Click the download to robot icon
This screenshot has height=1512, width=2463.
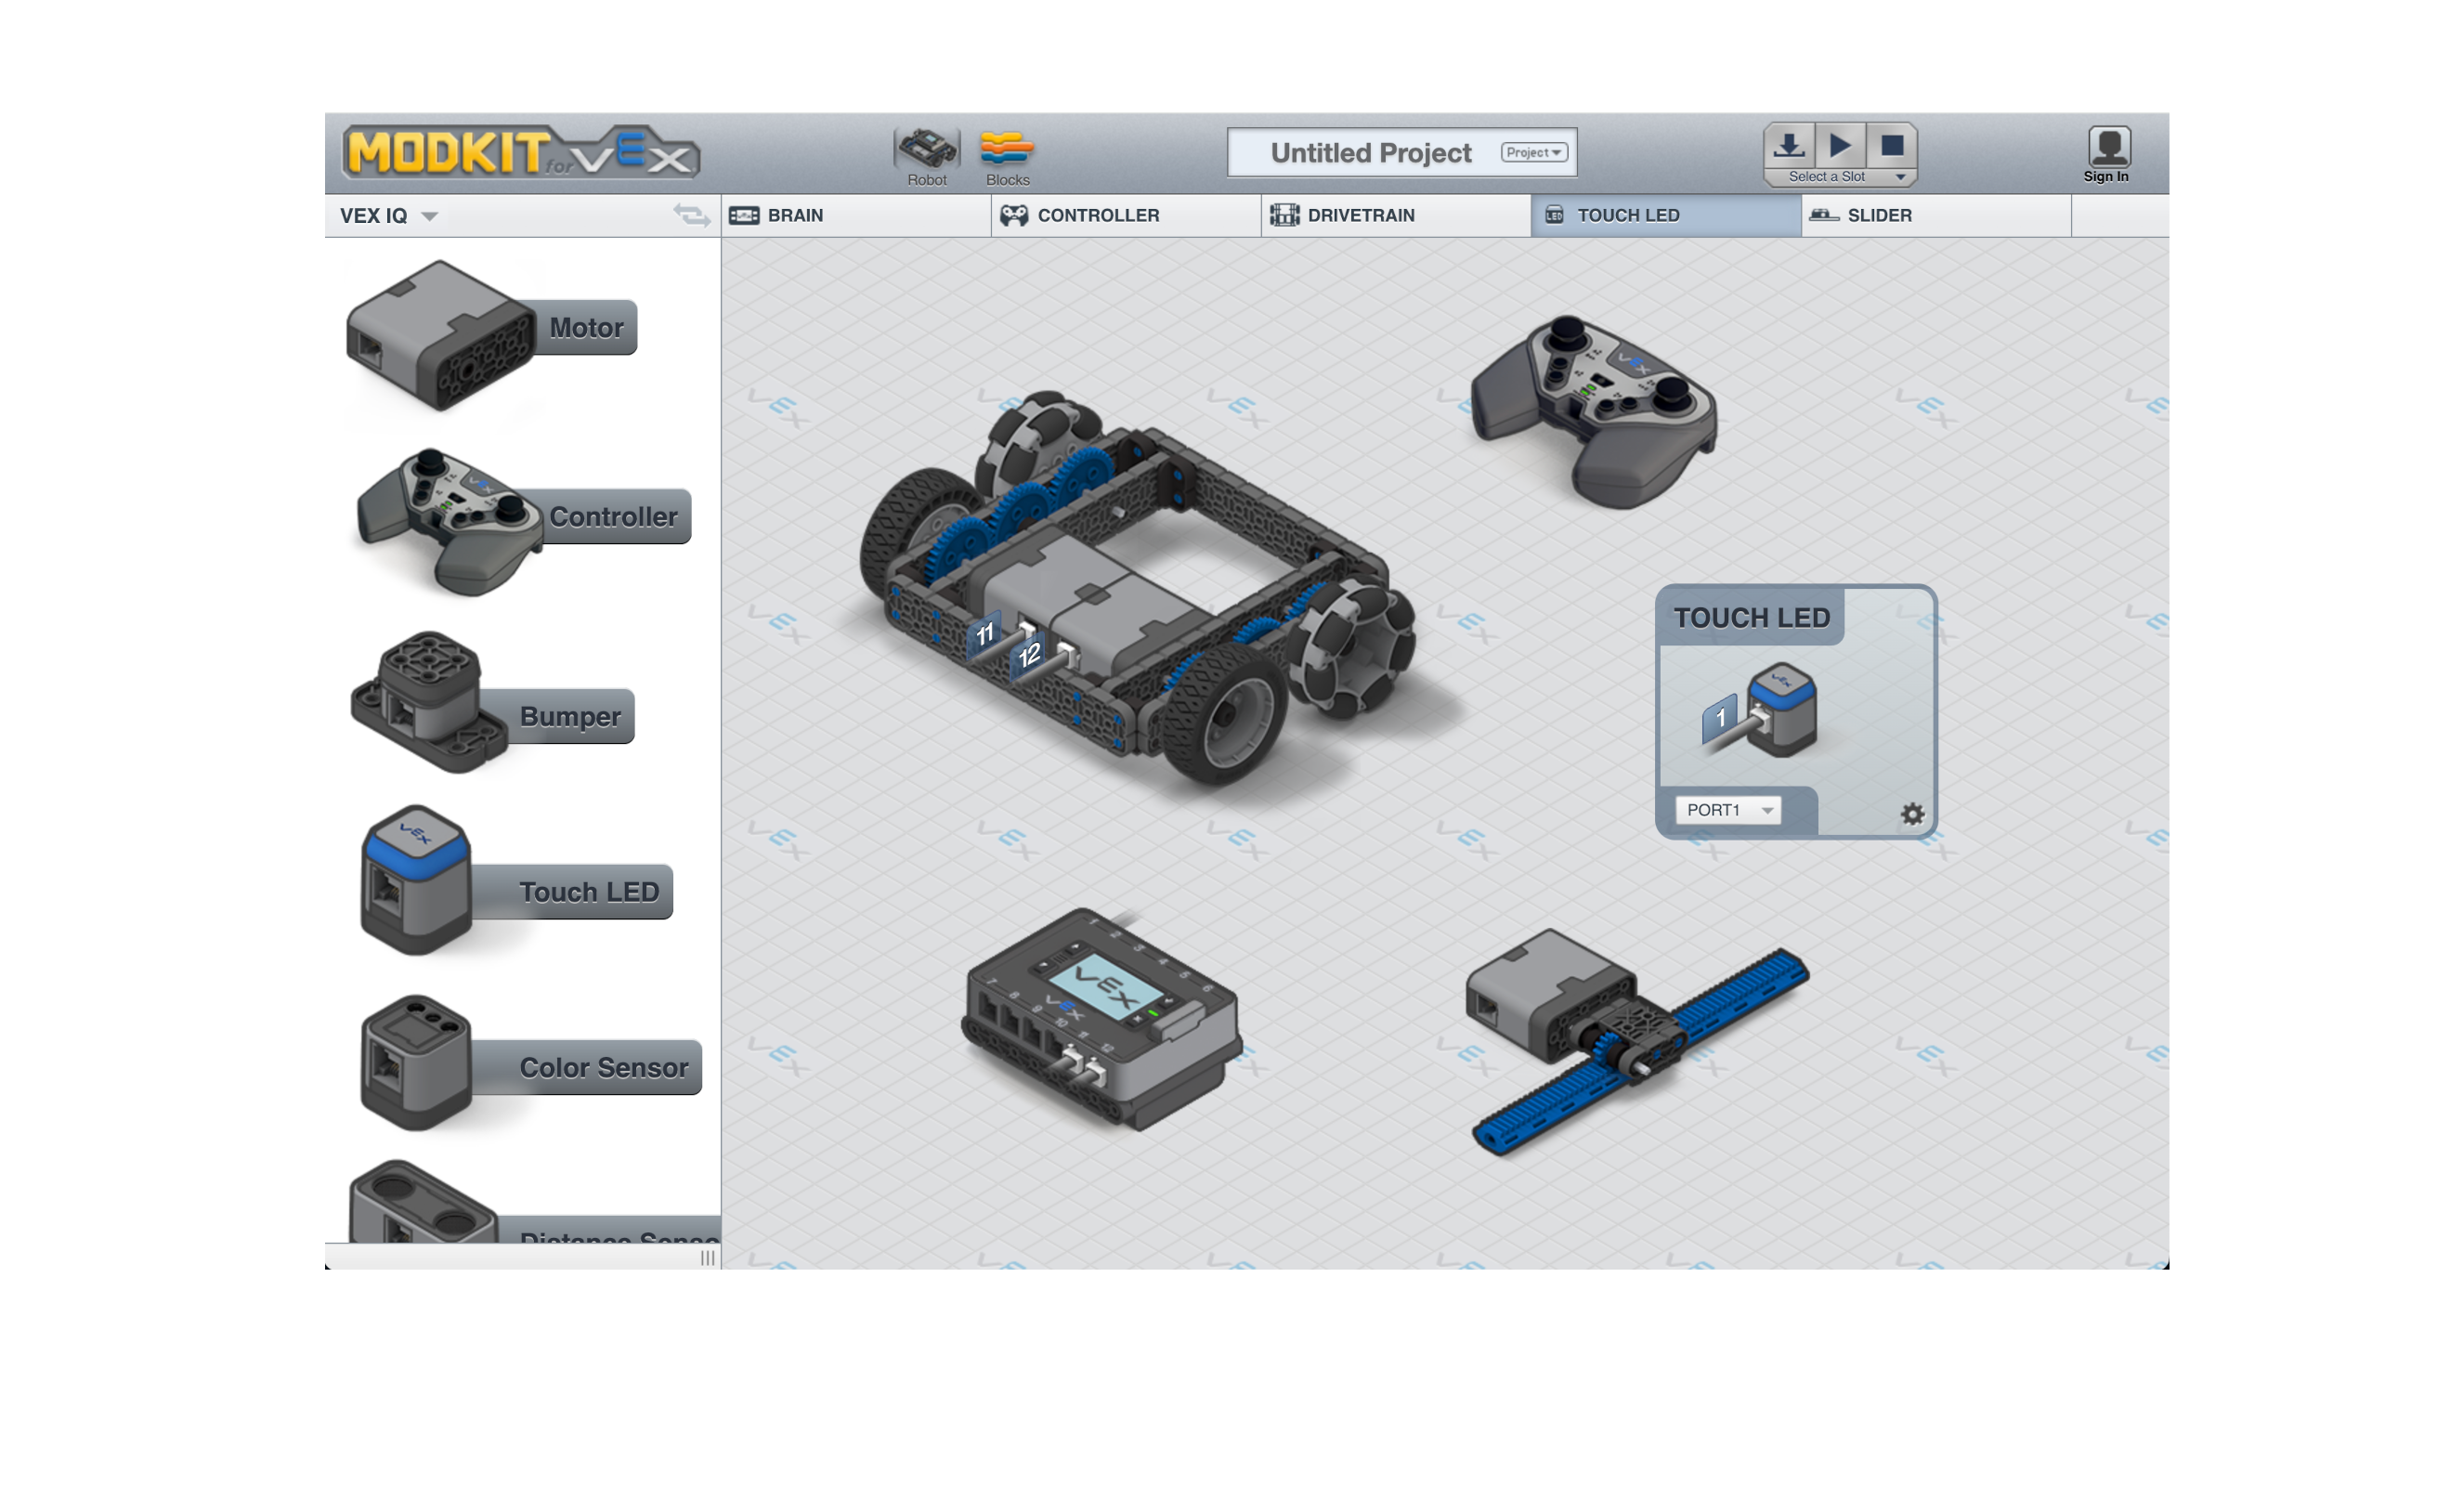(1788, 146)
